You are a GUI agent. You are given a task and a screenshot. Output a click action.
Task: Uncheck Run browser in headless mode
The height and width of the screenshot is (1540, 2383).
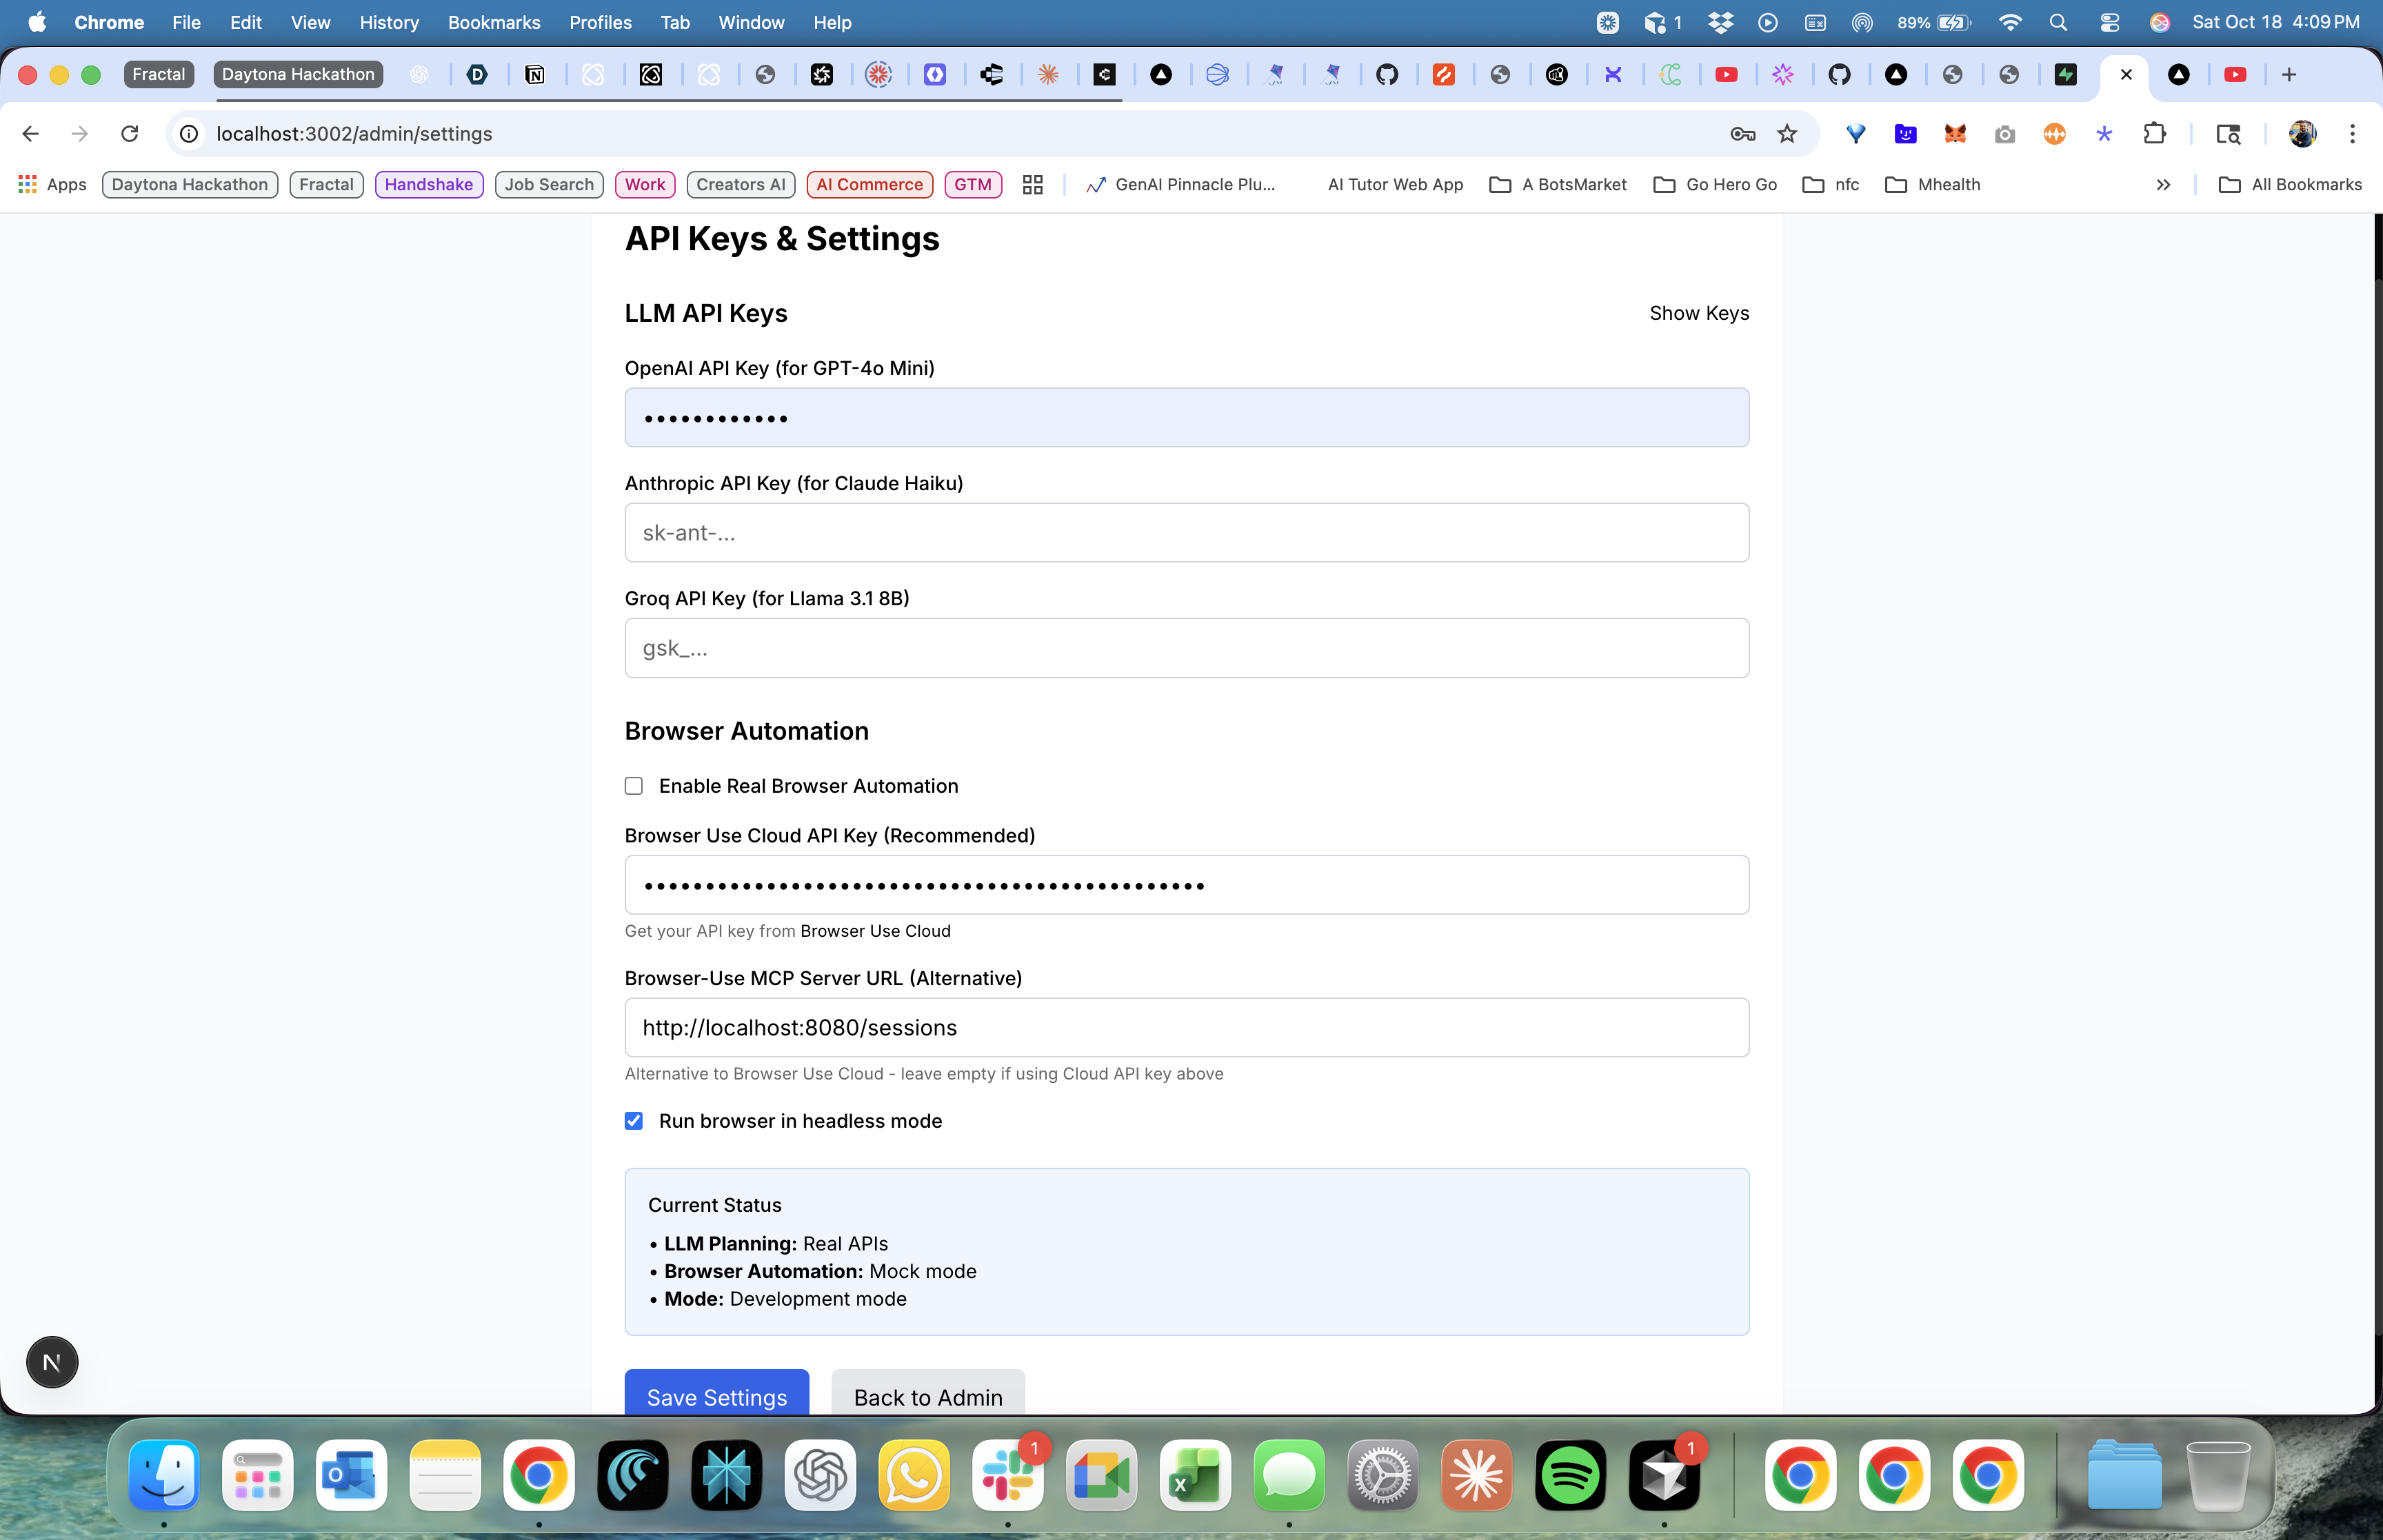(634, 1121)
